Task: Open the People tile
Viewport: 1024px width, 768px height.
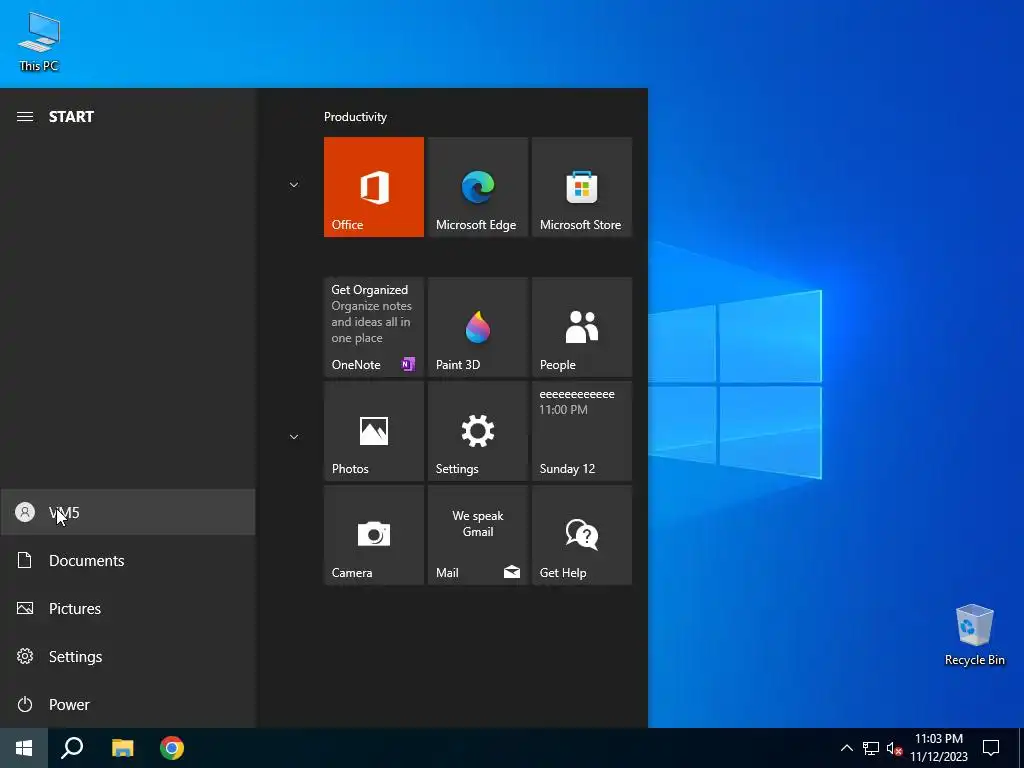Action: click(x=582, y=327)
